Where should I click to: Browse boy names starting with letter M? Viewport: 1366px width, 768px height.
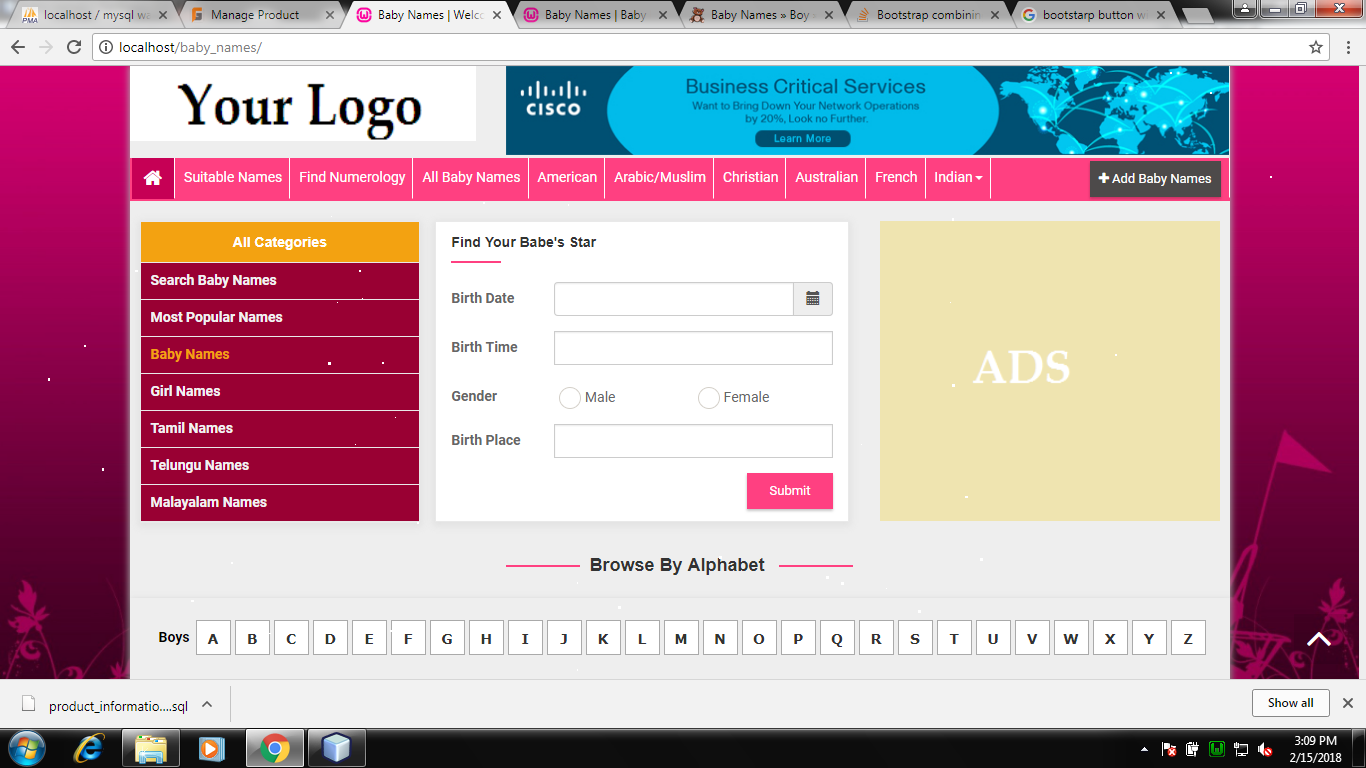point(681,638)
